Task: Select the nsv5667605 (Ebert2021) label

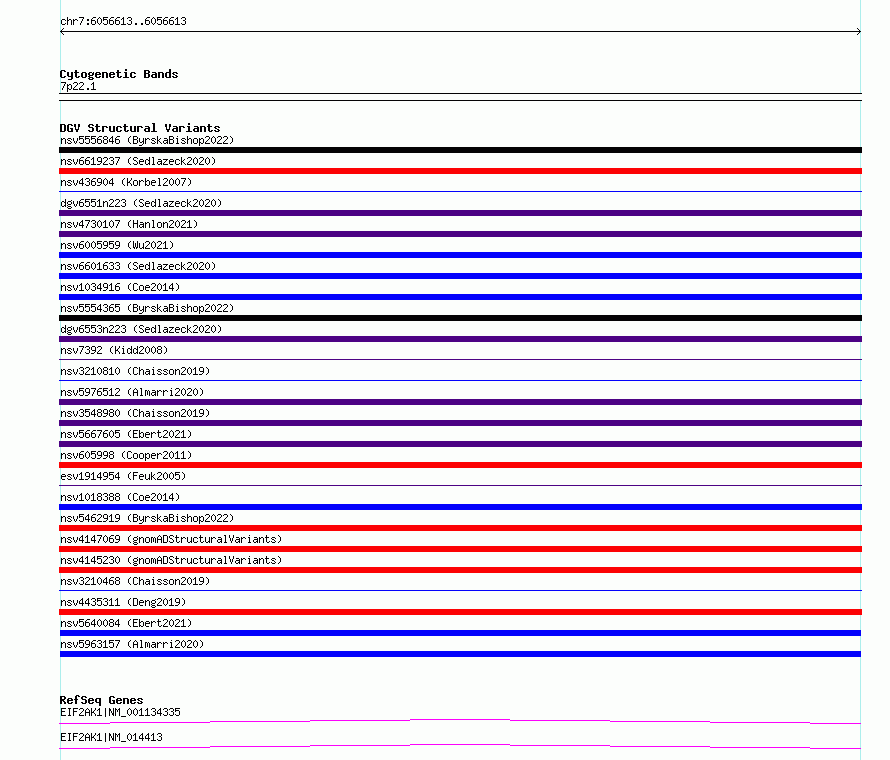Action: [126, 434]
